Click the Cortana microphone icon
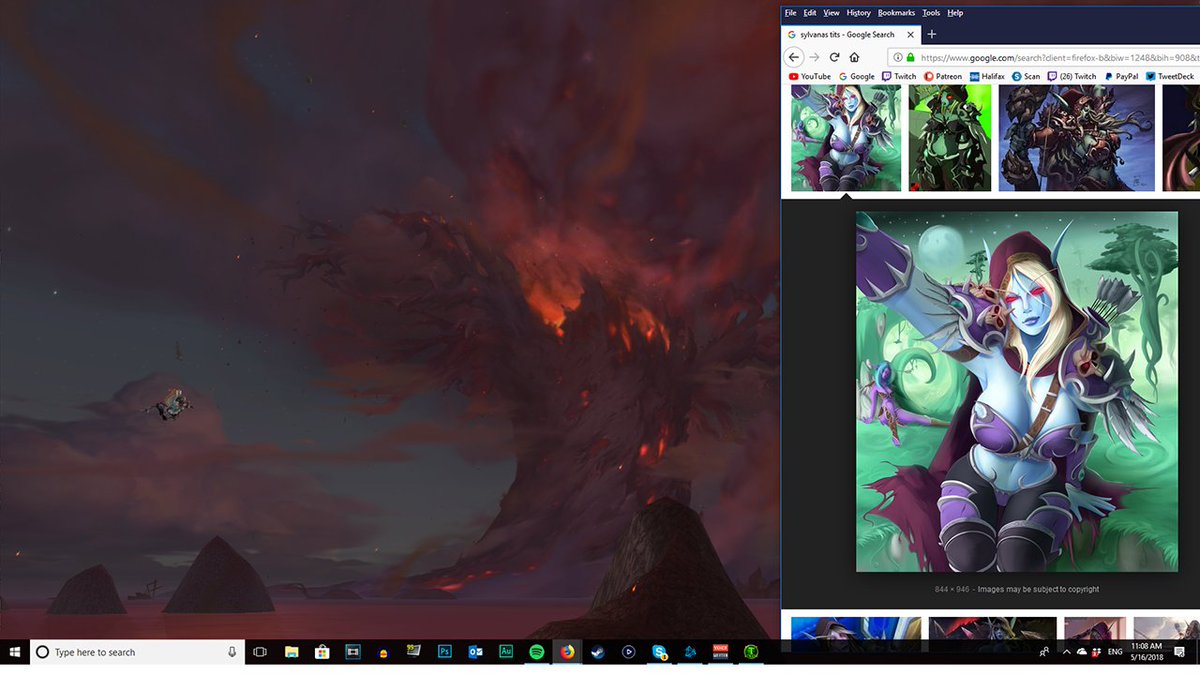1200x675 pixels. pyautogui.click(x=232, y=652)
